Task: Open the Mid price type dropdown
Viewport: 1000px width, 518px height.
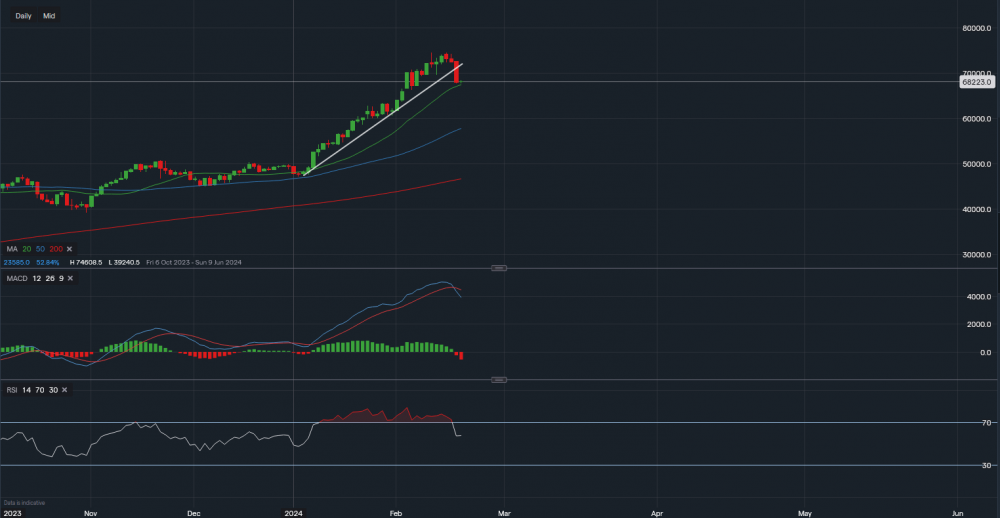Action: click(49, 16)
